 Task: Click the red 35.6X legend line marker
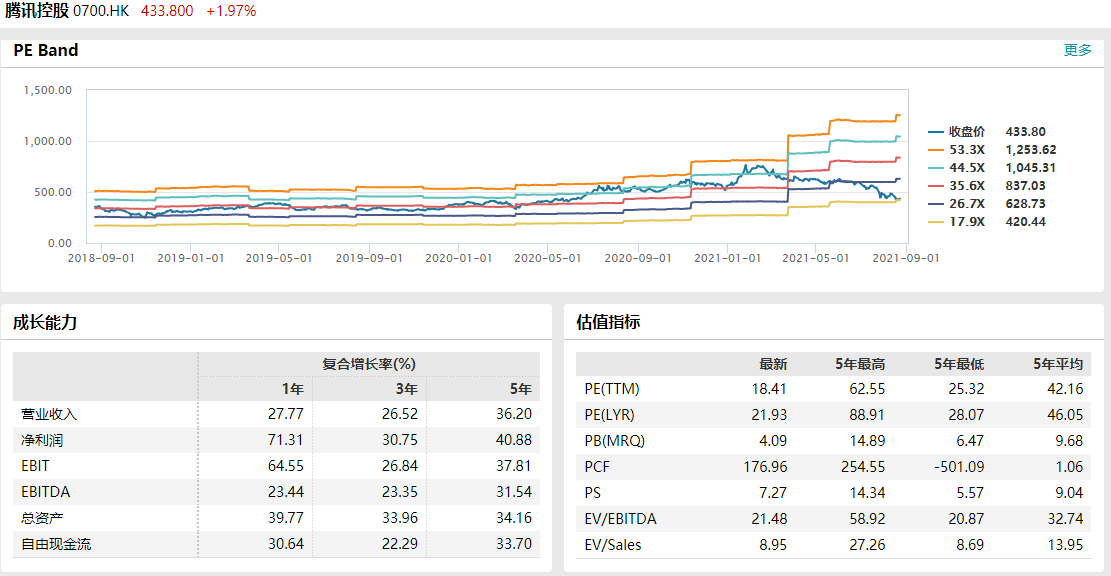(x=936, y=186)
